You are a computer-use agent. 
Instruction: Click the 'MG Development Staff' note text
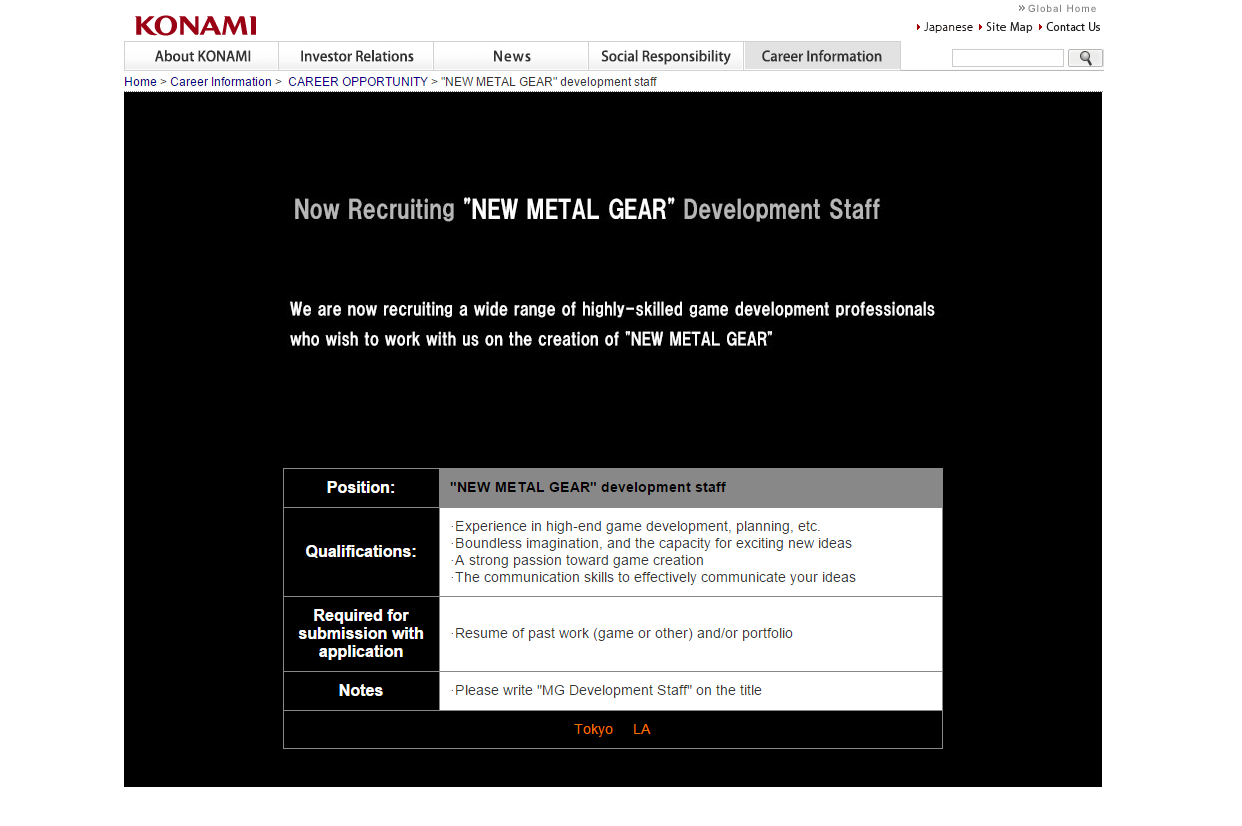tap(606, 690)
